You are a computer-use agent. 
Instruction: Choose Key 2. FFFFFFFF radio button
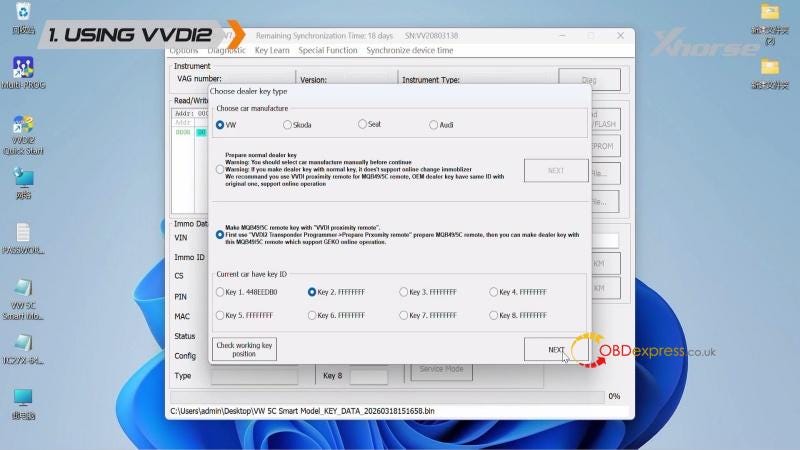(312, 292)
